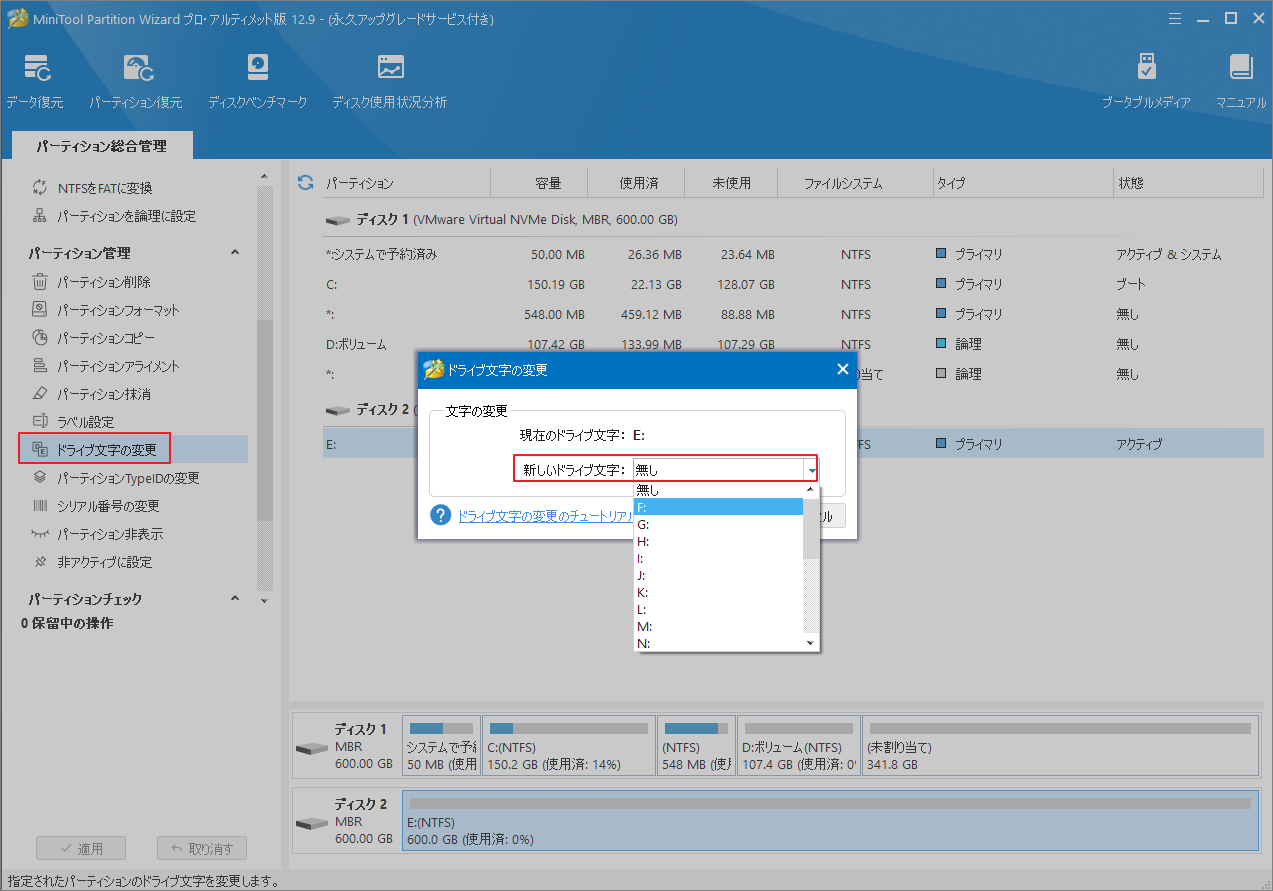Select H: in drive letter list
This screenshot has height=891, width=1273.
pyautogui.click(x=718, y=541)
